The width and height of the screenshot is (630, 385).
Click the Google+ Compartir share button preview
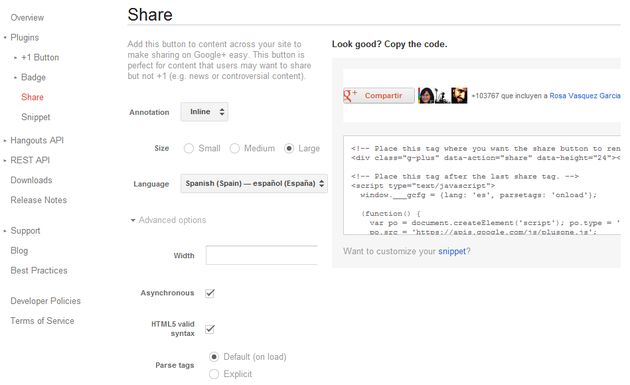tap(378, 96)
